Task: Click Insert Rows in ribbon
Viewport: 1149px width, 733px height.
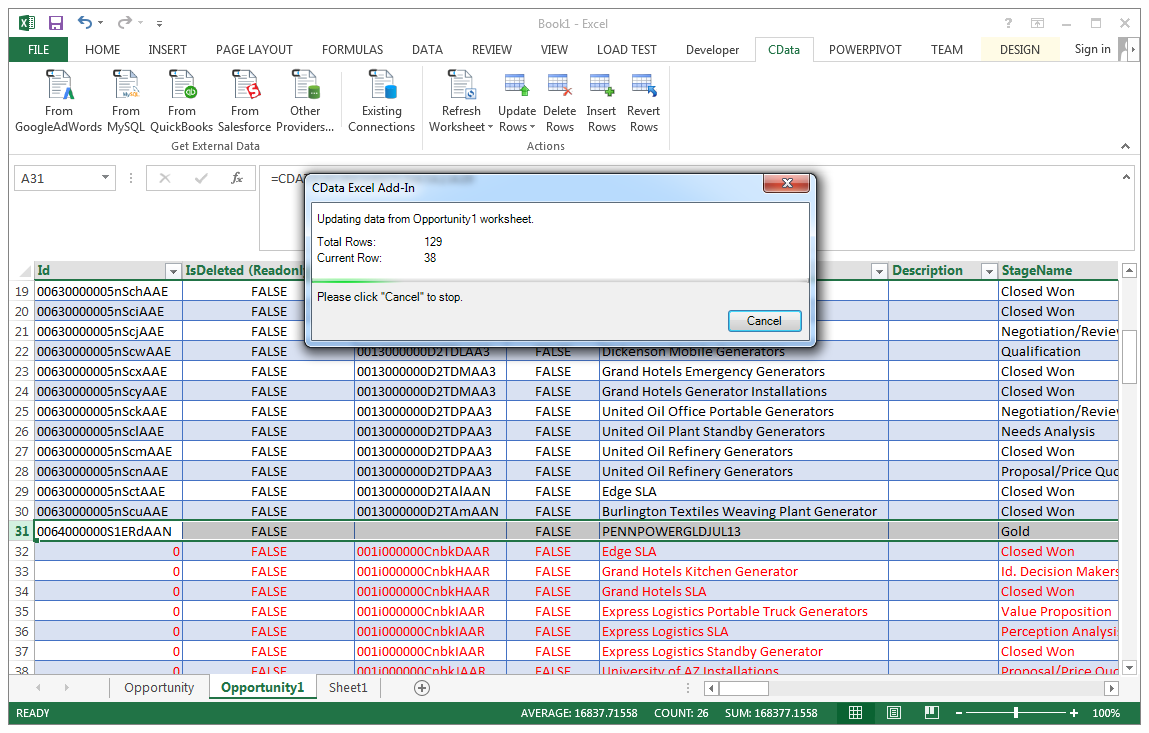Action: [602, 101]
